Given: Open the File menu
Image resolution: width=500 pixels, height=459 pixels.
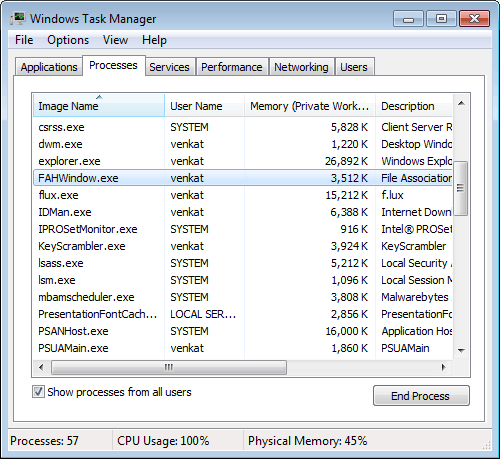Looking at the screenshot, I should click(24, 40).
